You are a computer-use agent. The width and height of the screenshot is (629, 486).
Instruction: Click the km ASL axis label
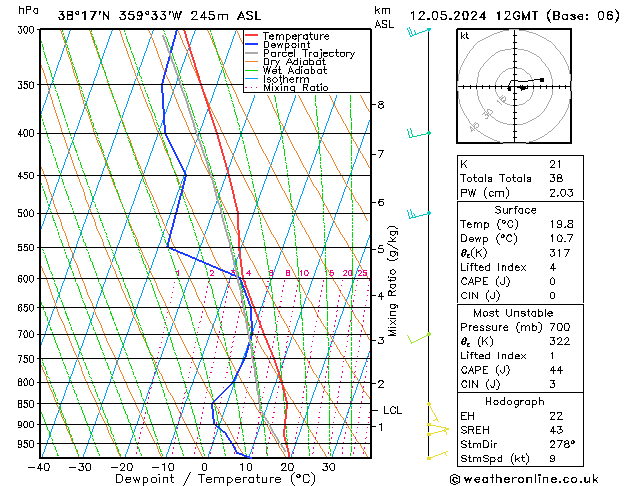pos(384,17)
